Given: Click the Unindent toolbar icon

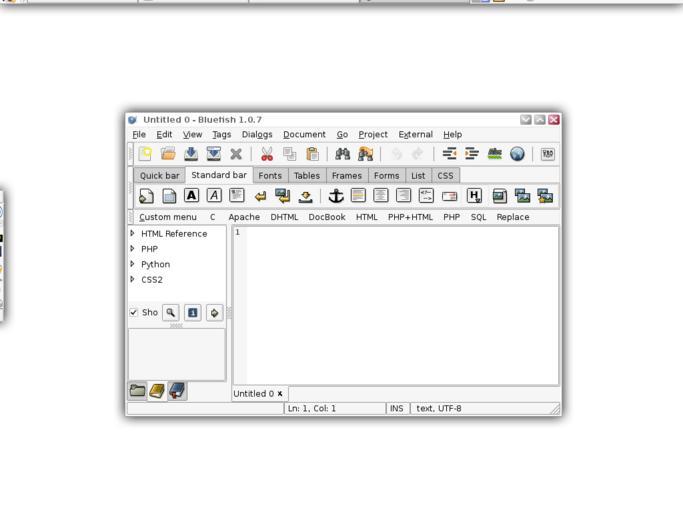Looking at the screenshot, I should point(449,154).
